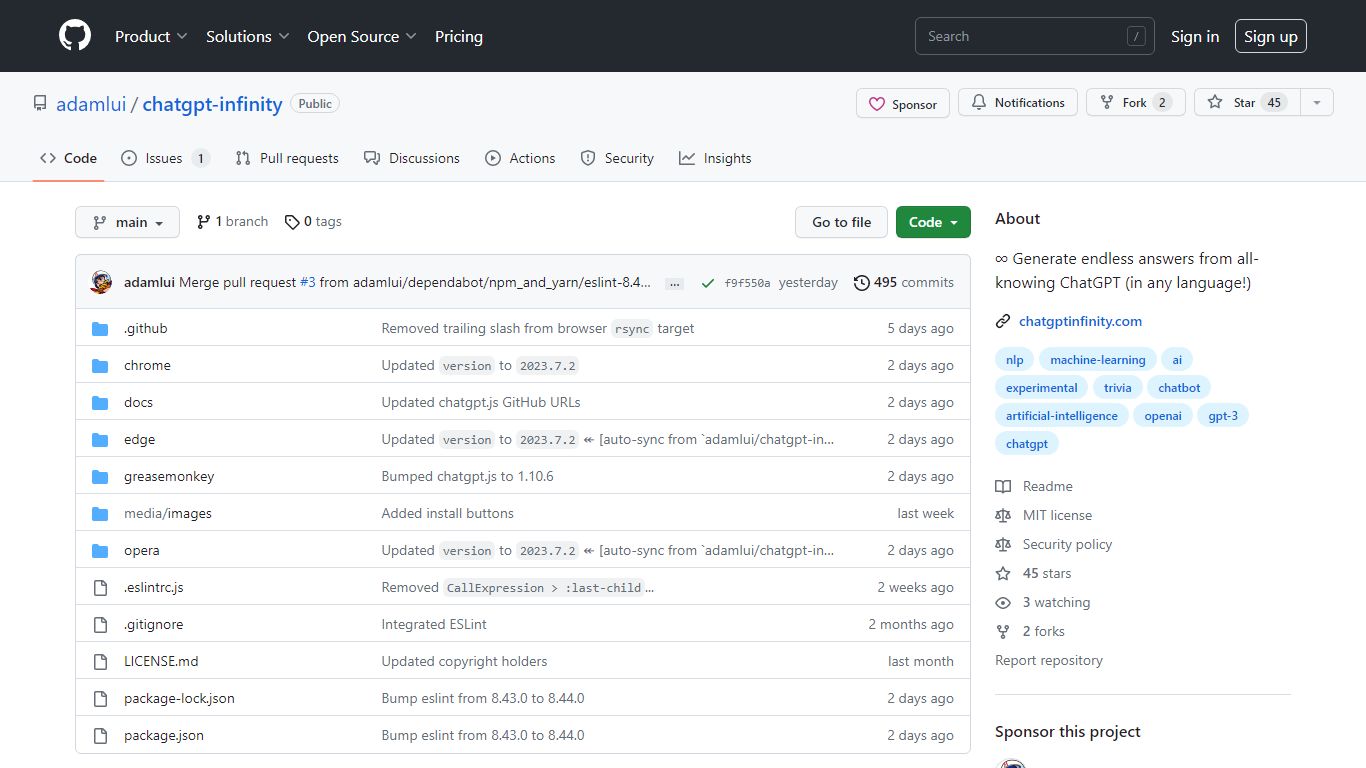Image resolution: width=1366 pixels, height=768 pixels.
Task: Switch to the Issues tab
Action: coord(165,158)
